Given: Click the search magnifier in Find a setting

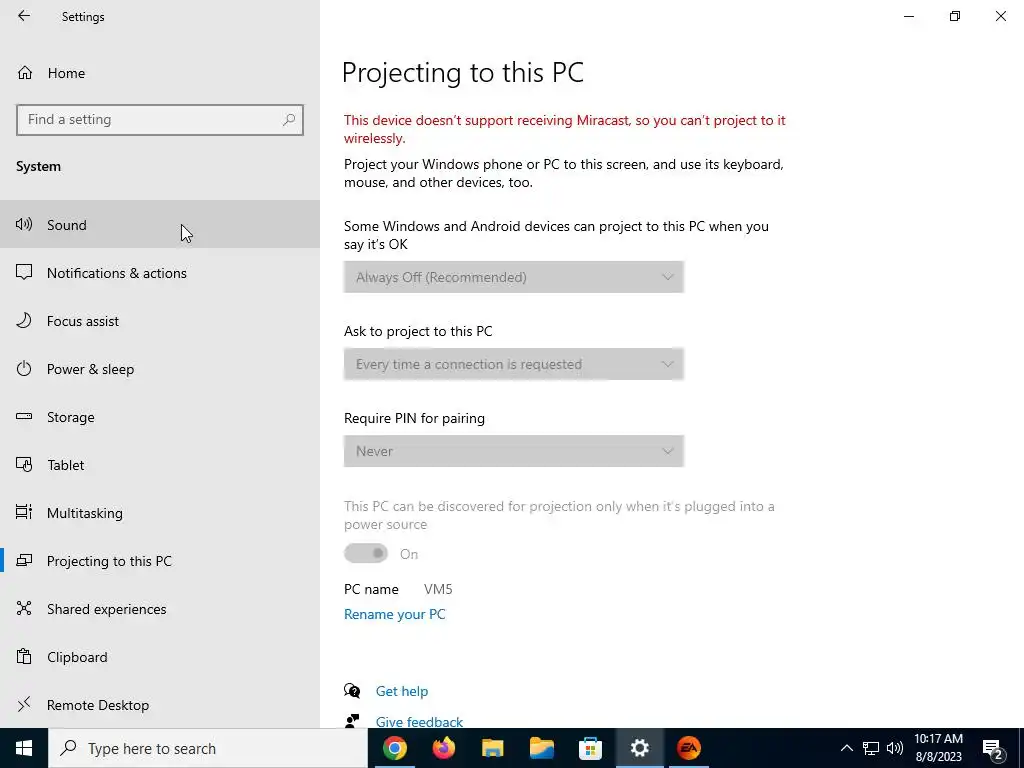Looking at the screenshot, I should tap(289, 120).
